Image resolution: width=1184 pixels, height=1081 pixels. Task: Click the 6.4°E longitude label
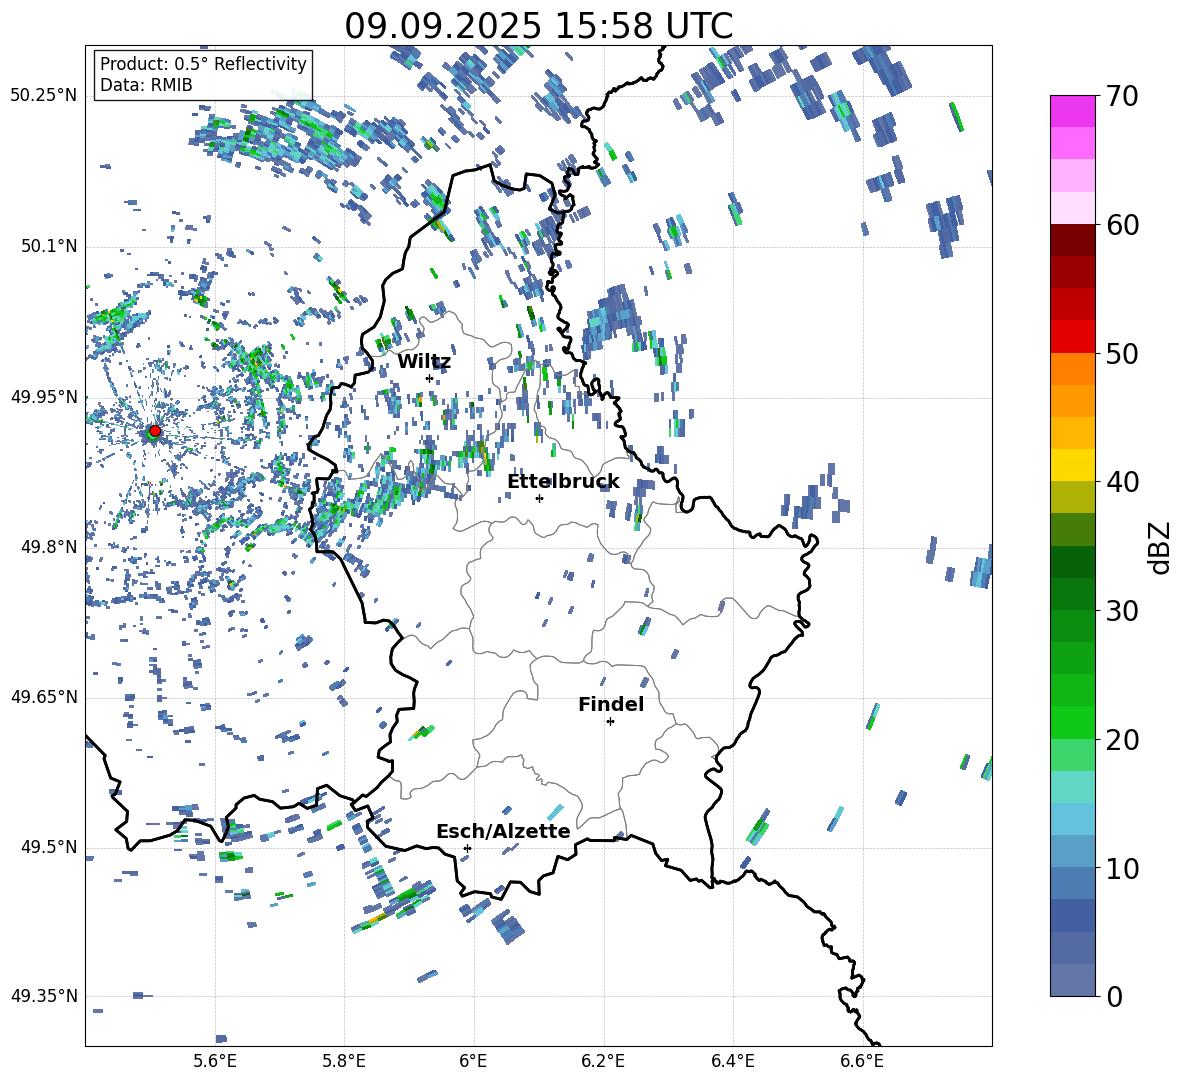click(x=732, y=1061)
